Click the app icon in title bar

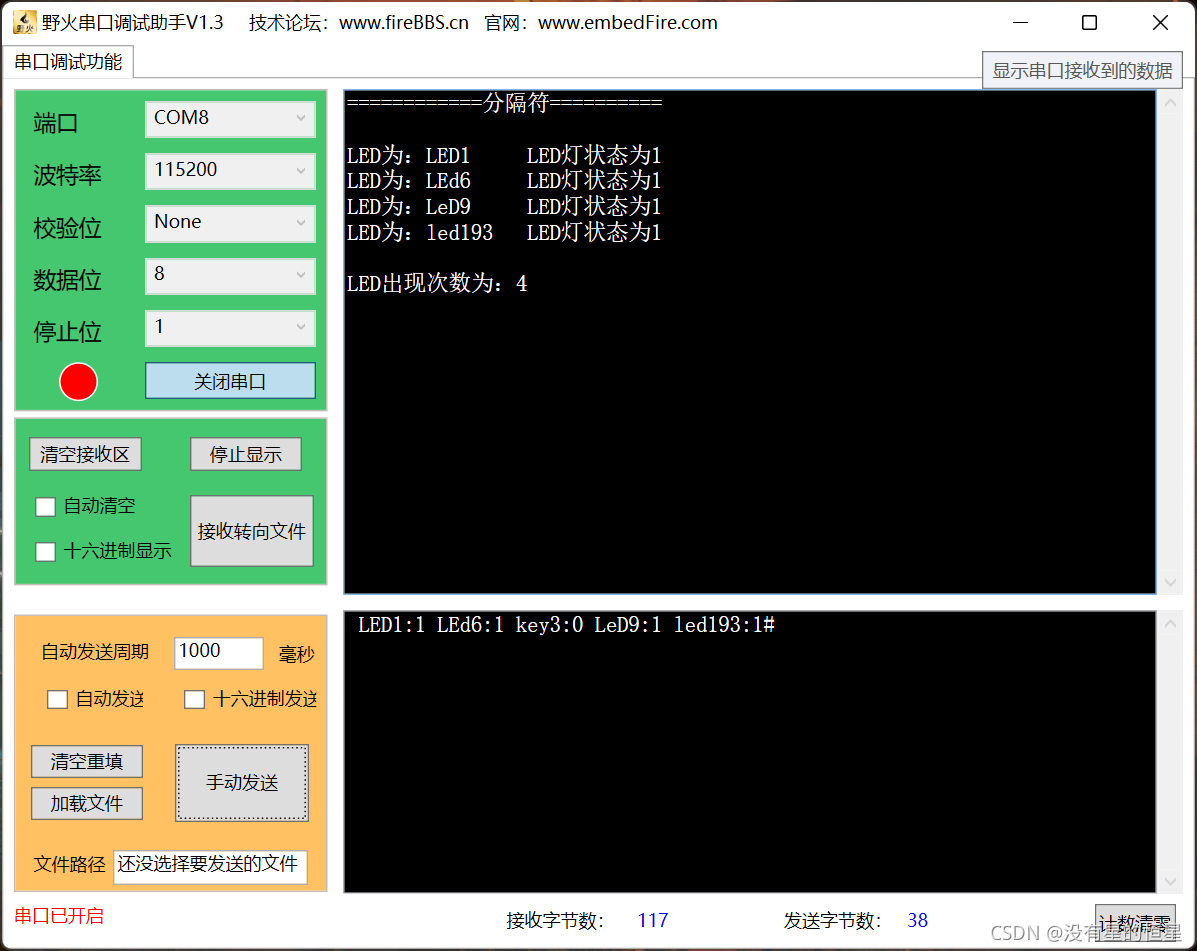click(x=24, y=22)
